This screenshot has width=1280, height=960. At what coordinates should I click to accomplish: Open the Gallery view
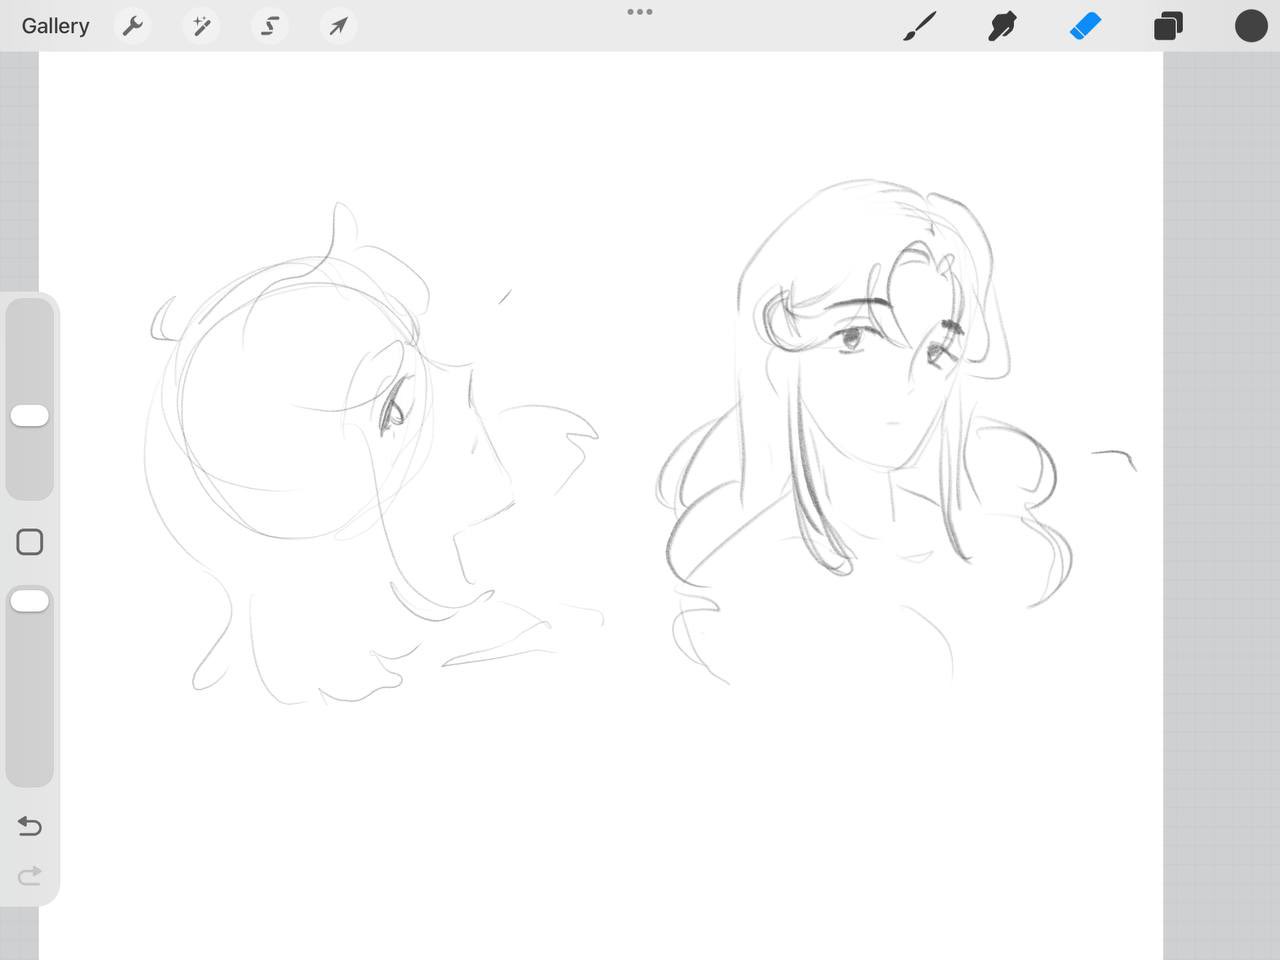tap(55, 26)
